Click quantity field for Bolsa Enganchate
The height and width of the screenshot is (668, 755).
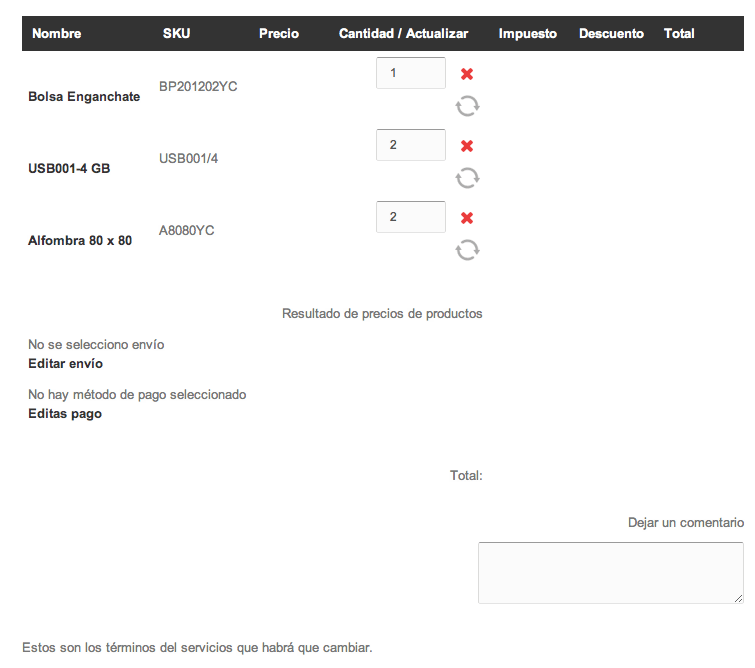(x=411, y=73)
